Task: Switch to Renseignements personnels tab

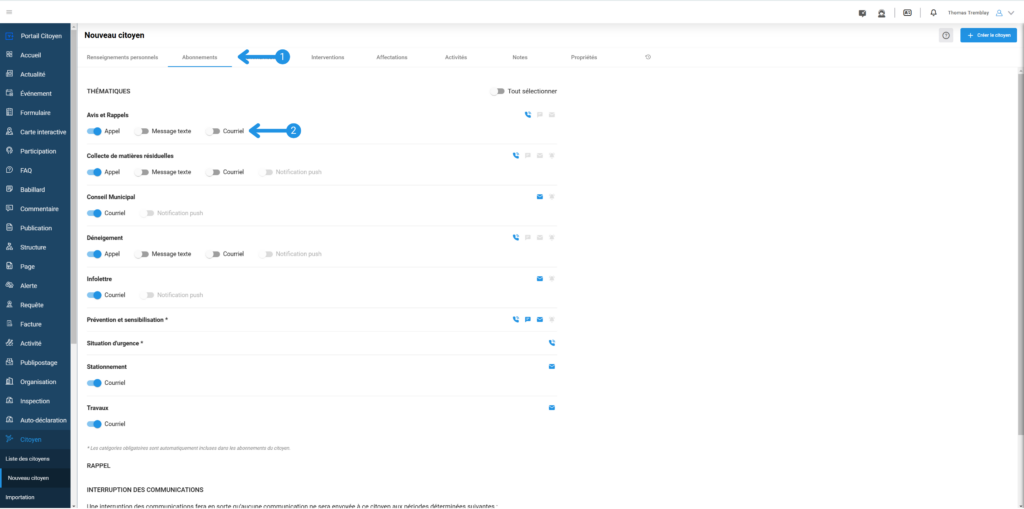Action: click(x=122, y=57)
